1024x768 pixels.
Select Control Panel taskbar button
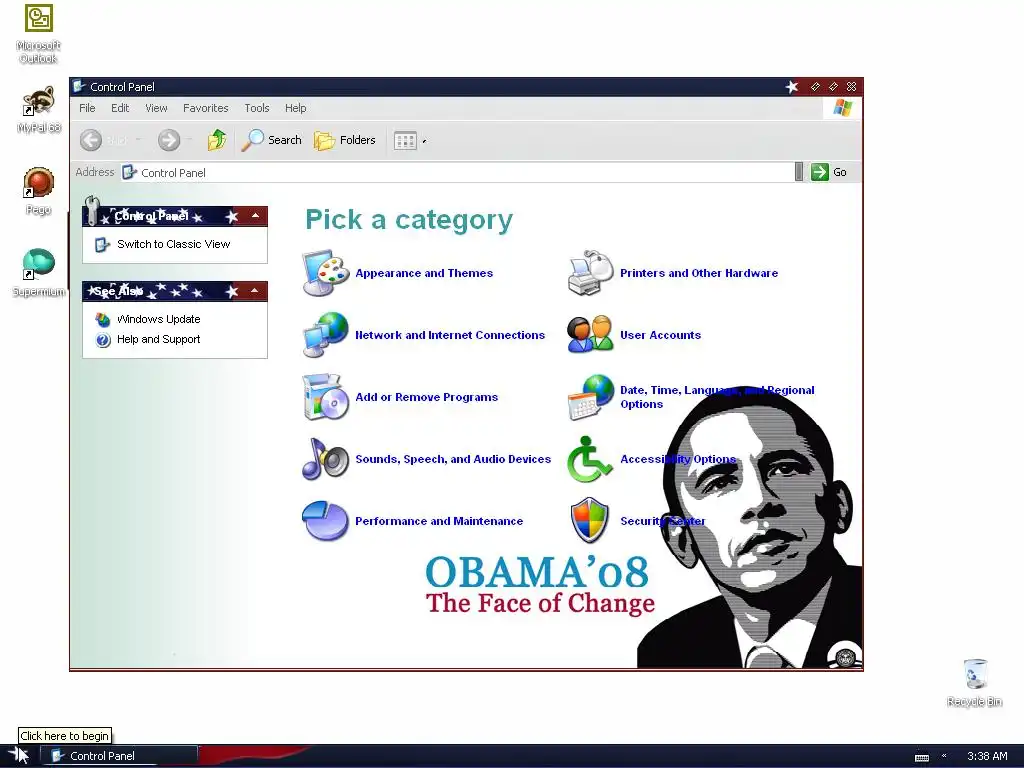[120, 756]
